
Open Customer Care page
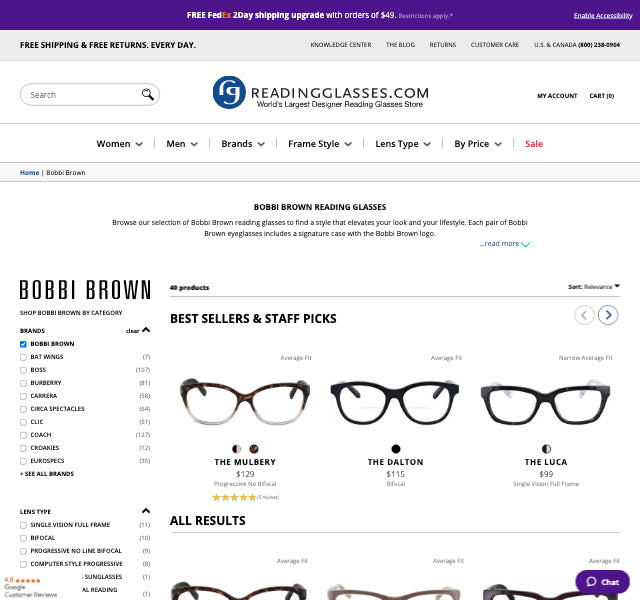(x=495, y=44)
